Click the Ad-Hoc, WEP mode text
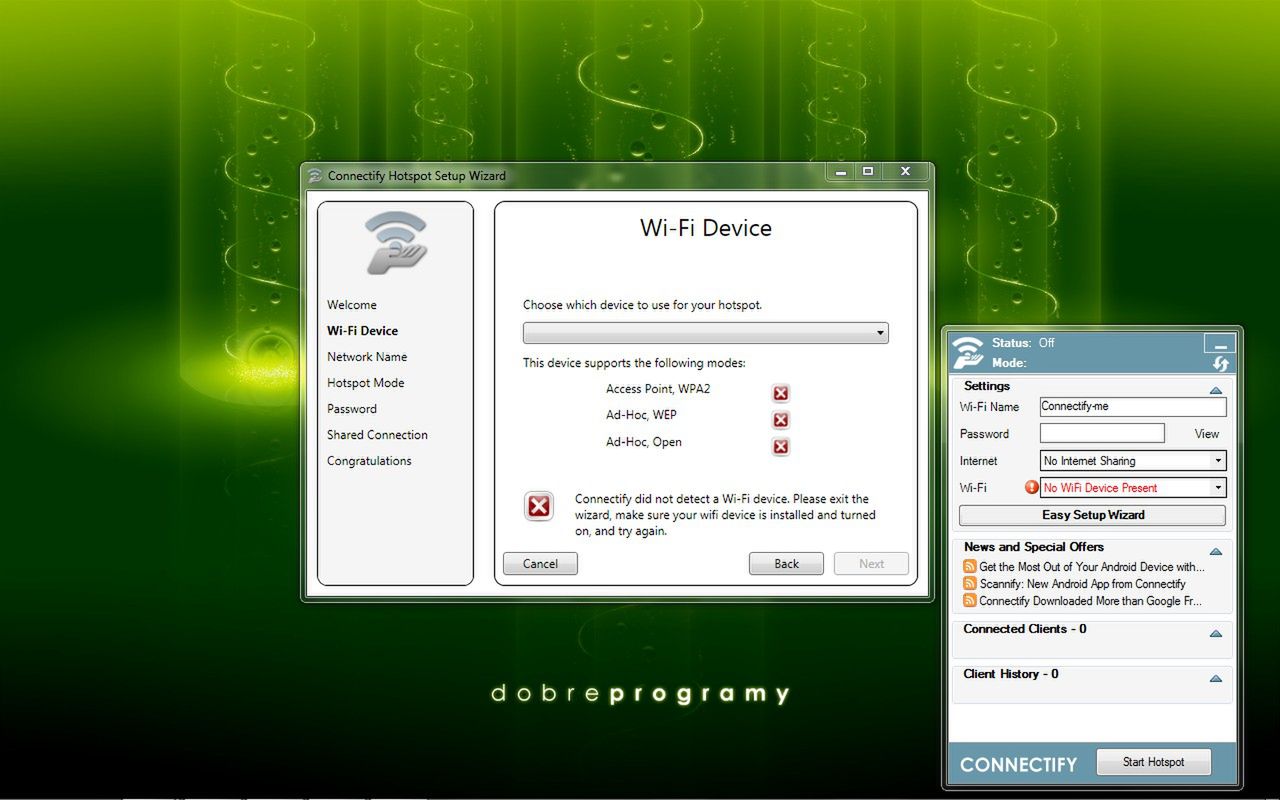The image size is (1280, 800). [641, 415]
